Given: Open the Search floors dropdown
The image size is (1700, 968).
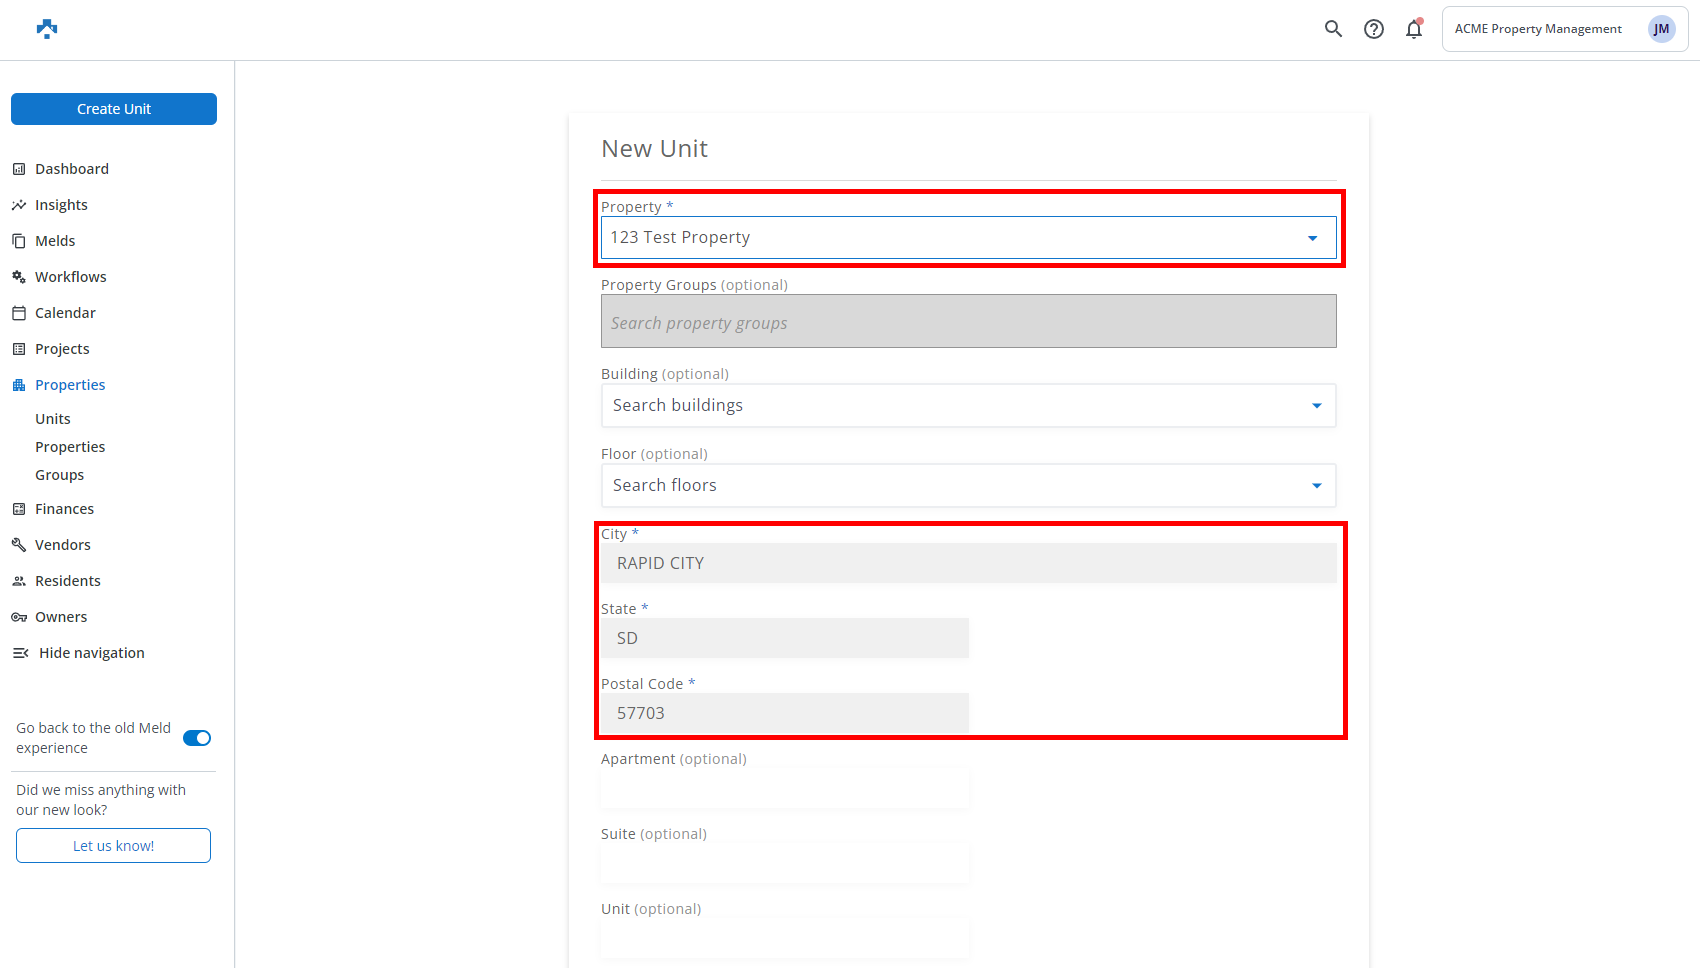Looking at the screenshot, I should coord(1316,486).
